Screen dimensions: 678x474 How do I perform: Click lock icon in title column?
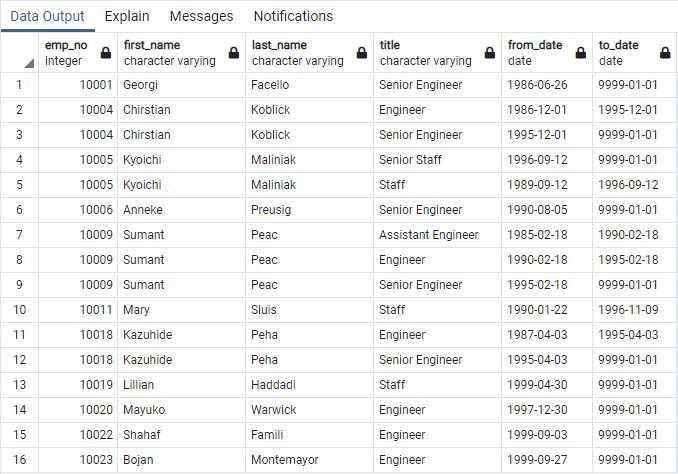[489, 53]
